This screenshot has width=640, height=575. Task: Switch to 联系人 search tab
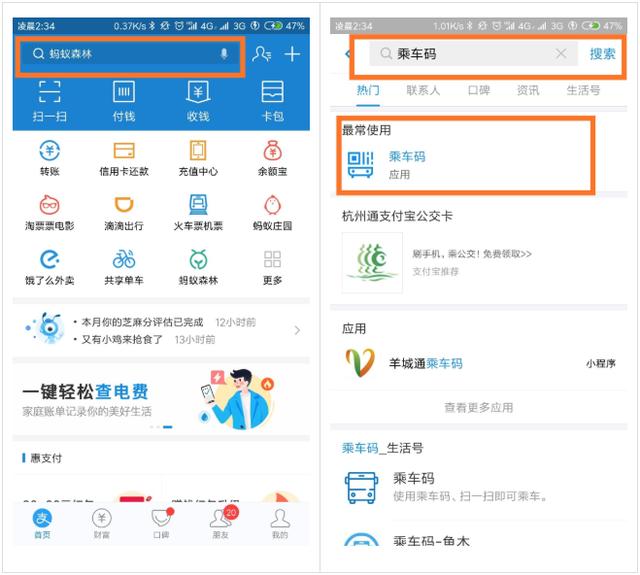tap(423, 90)
